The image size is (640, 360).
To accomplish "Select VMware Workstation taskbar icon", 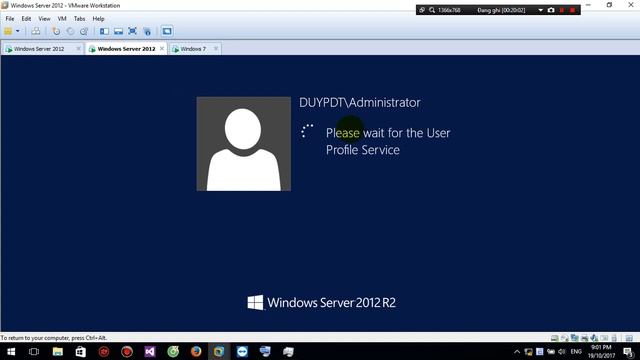I will pos(219,351).
